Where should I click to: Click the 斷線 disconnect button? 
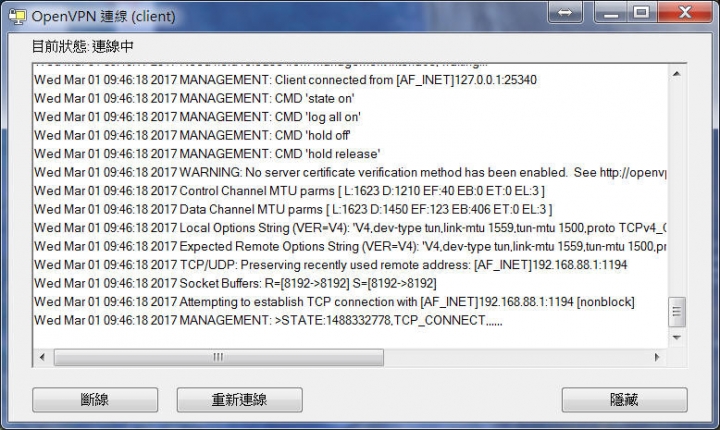95,400
